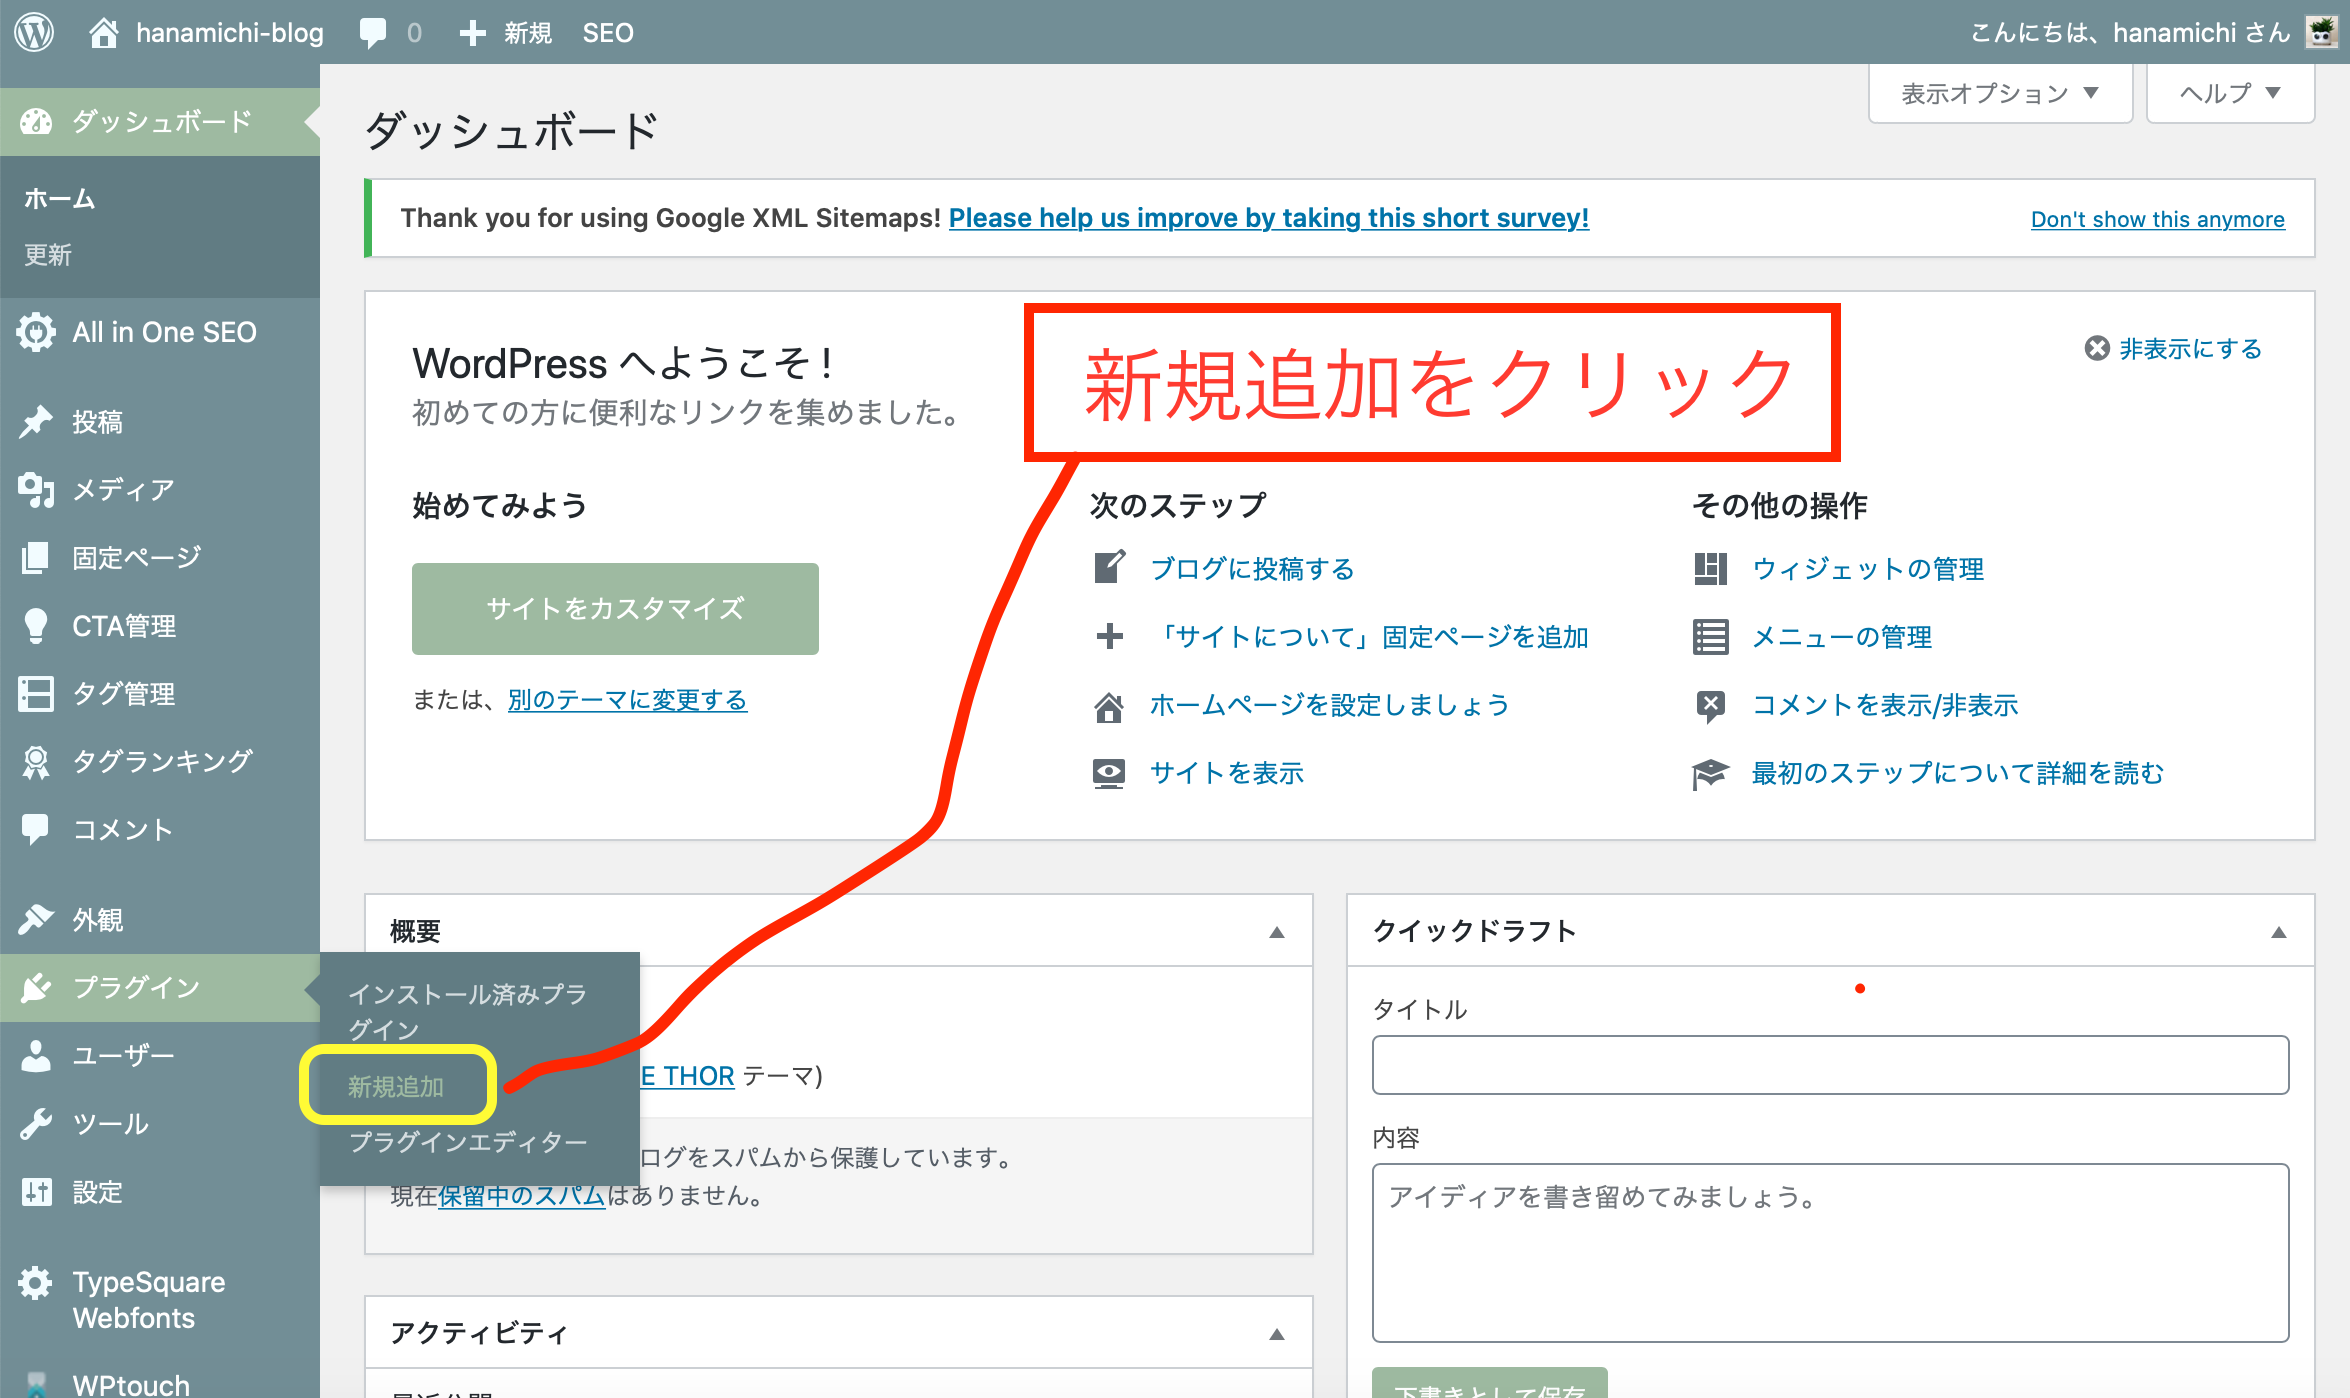Viewport: 2350px width, 1398px height.
Task: Collapse the アクティビティ panel
Action: coord(1277,1334)
